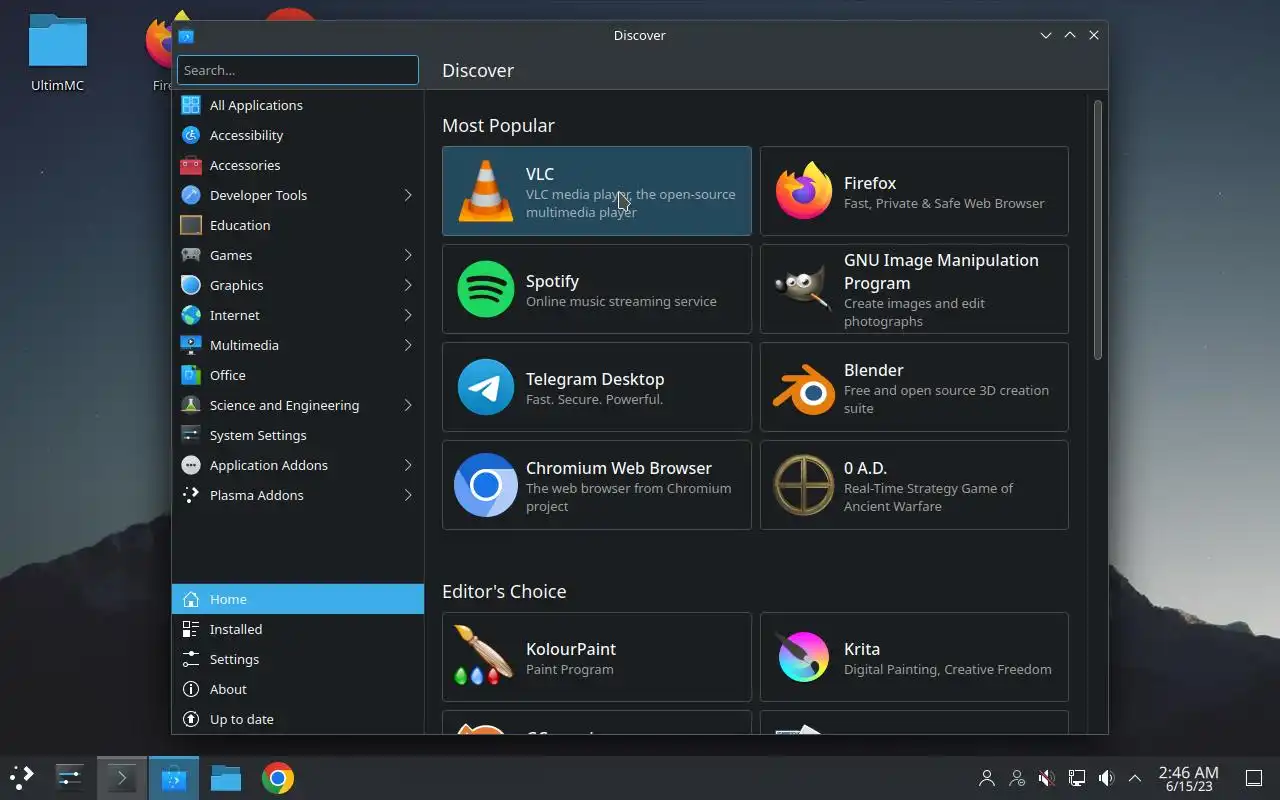Click the content area vertical scrollbar
This screenshot has width=1280, height=800.
coord(1097,230)
